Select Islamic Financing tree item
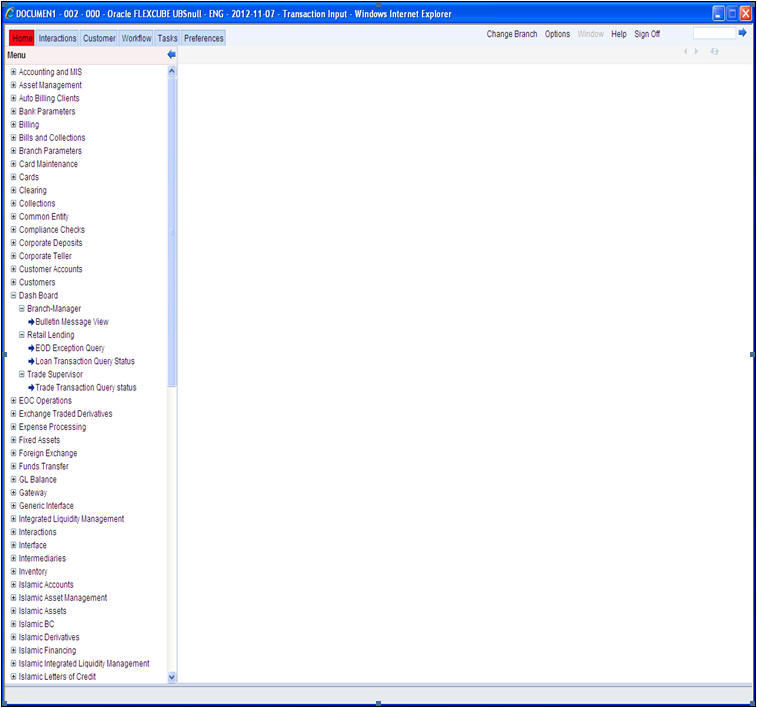Image resolution: width=757 pixels, height=708 pixels. (x=47, y=651)
